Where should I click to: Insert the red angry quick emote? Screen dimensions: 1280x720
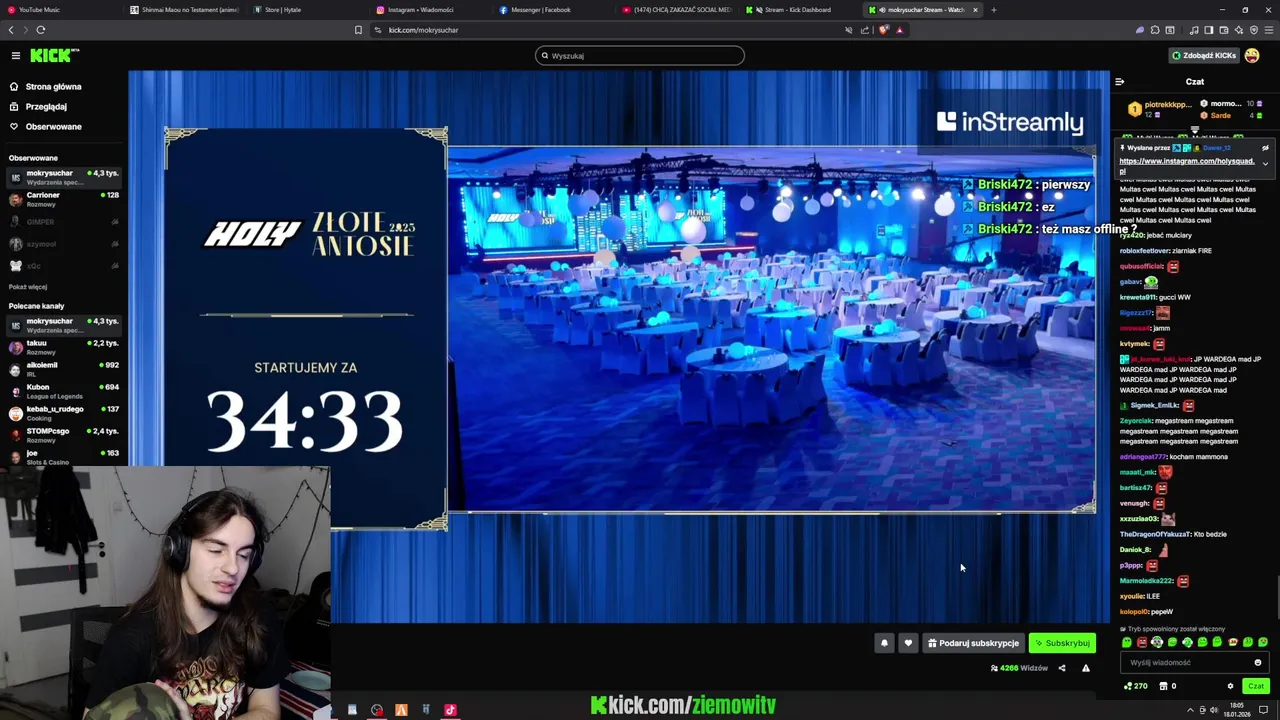[x=1142, y=642]
